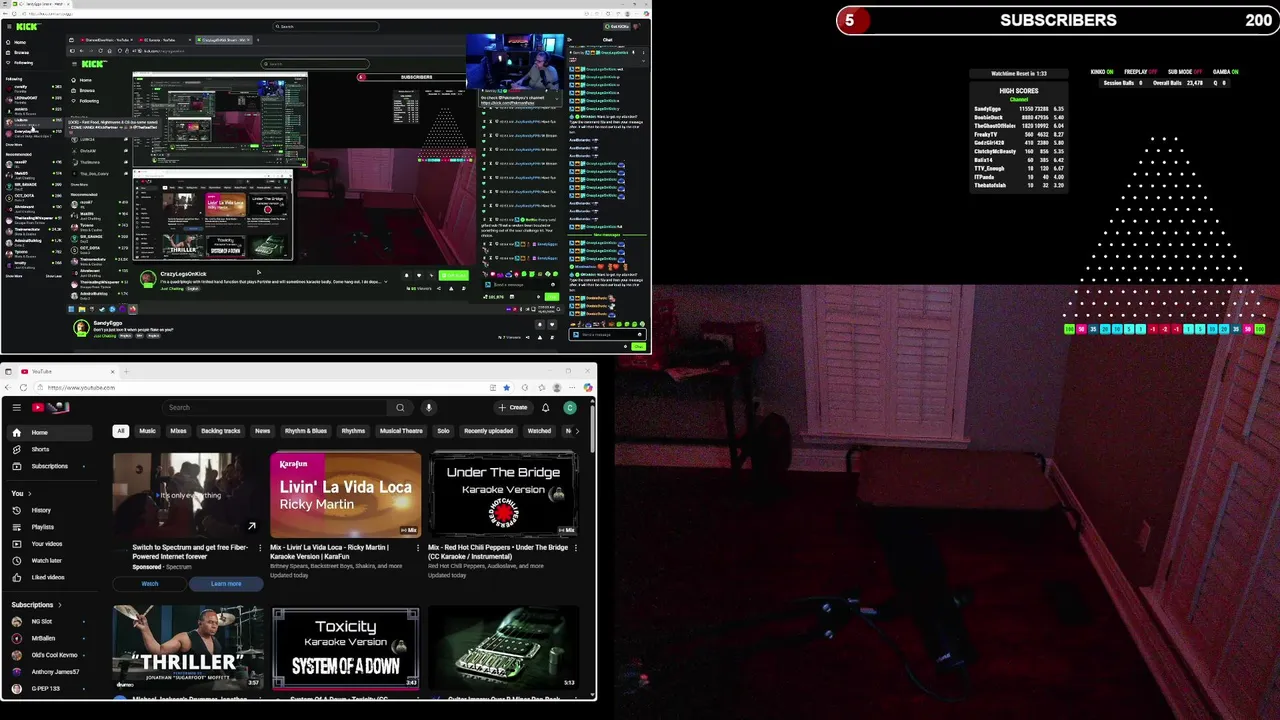
Task: Click the Kick logo in outer window
Action: click(x=28, y=26)
